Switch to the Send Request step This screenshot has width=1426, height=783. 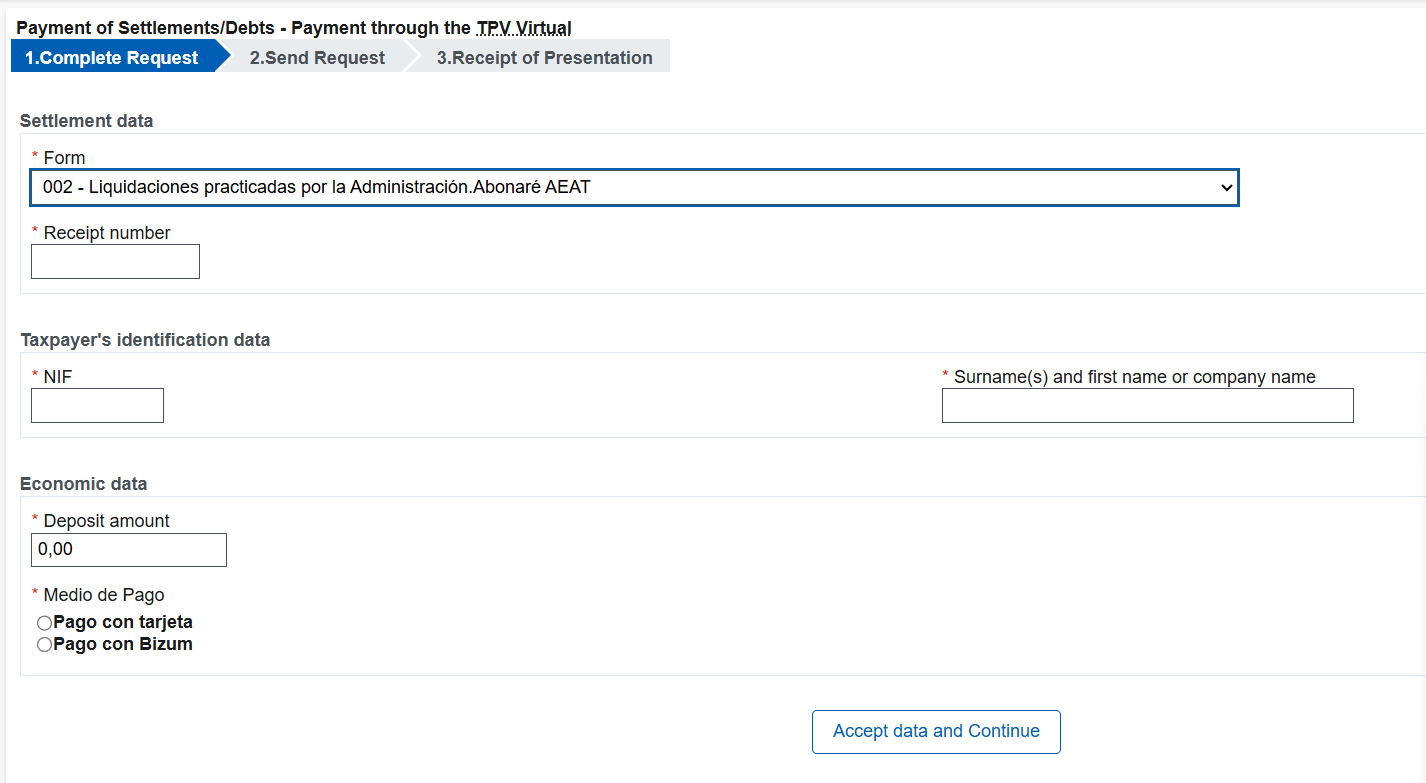pyautogui.click(x=317, y=58)
